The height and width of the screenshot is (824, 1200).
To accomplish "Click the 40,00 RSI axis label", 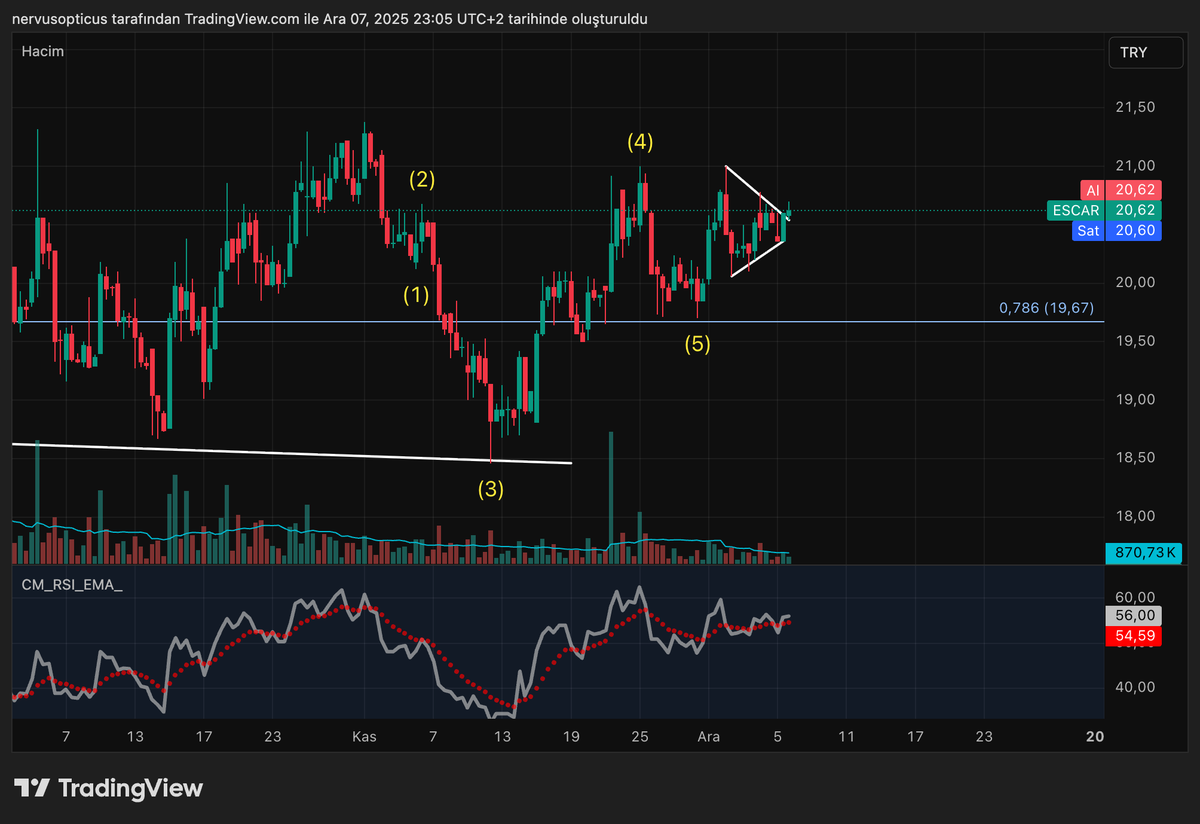I will 1135,687.
